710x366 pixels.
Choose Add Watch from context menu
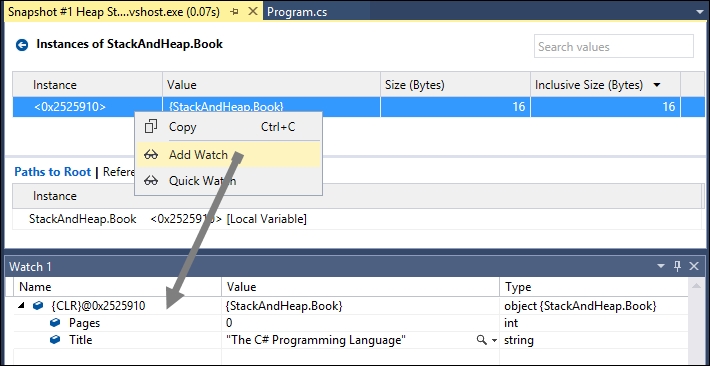point(228,155)
